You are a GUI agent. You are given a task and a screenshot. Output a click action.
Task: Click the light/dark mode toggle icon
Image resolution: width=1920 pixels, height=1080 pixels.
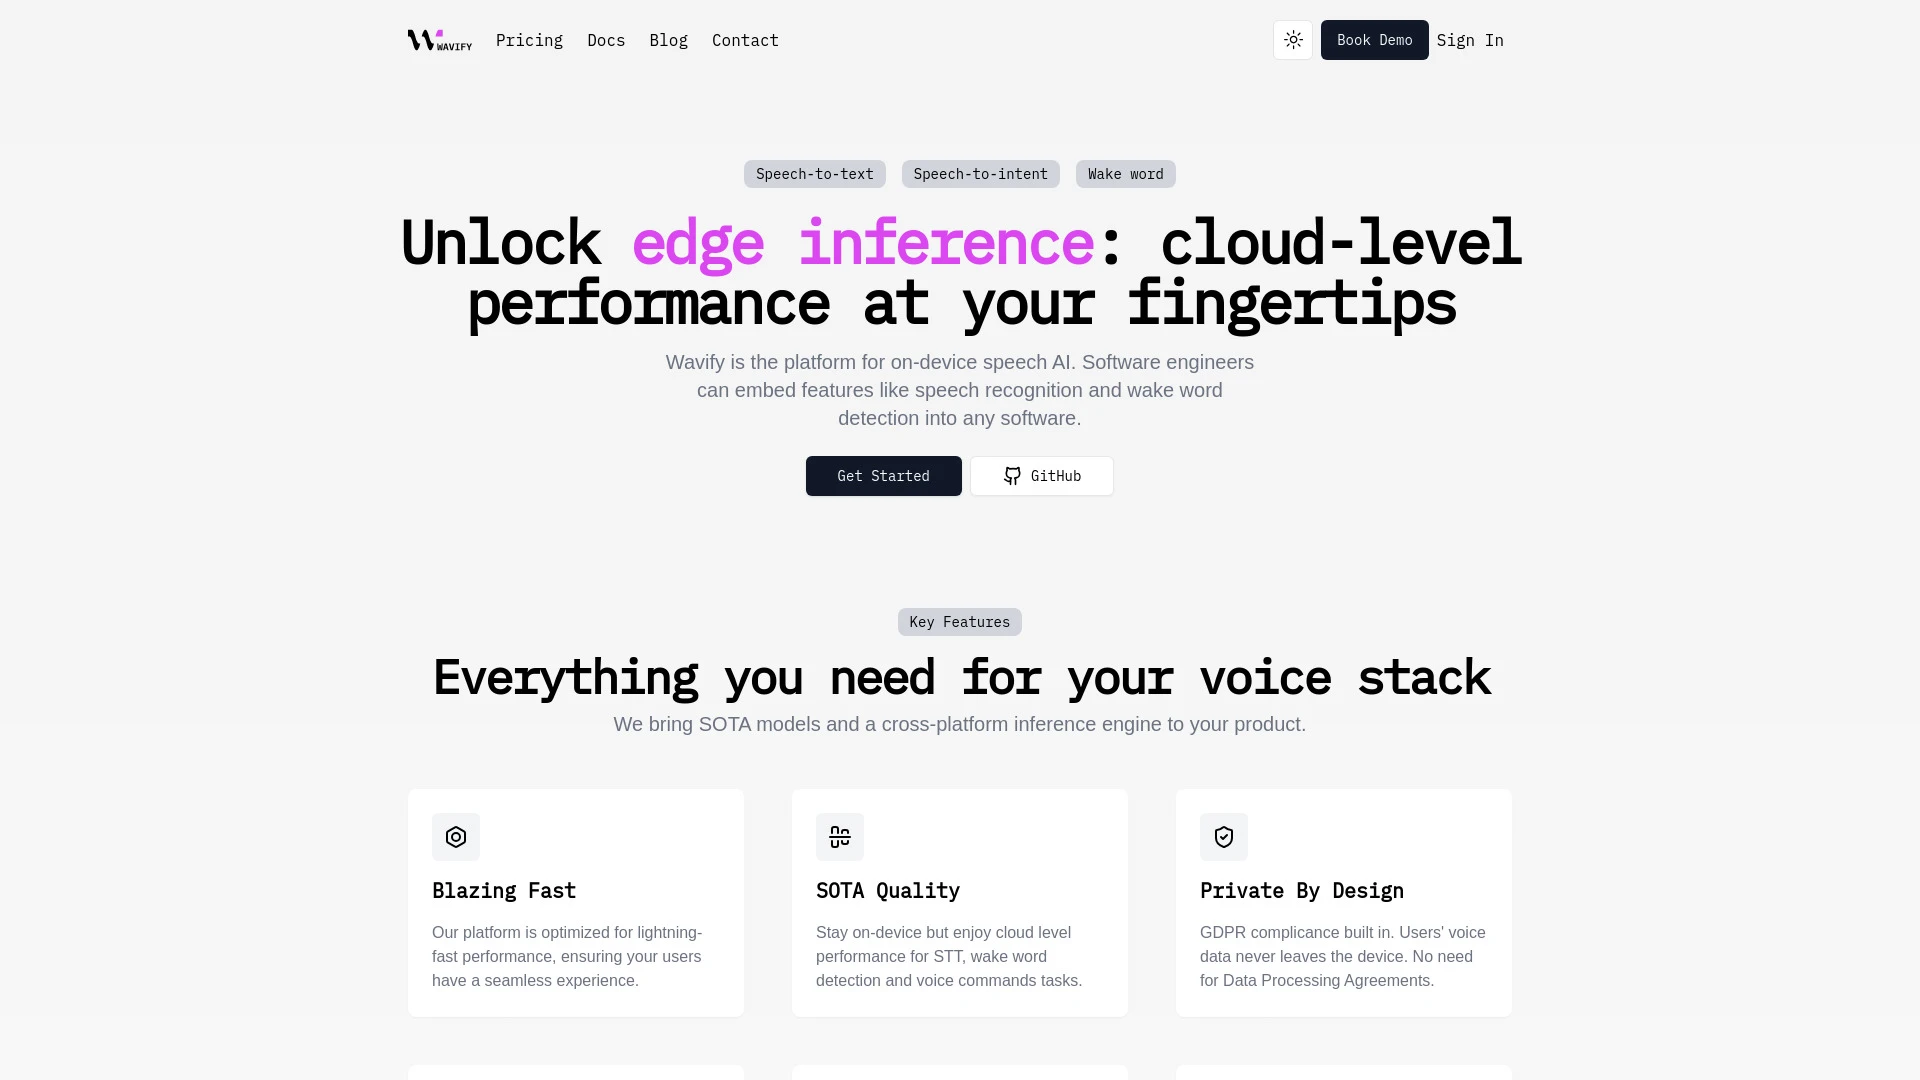tap(1292, 40)
